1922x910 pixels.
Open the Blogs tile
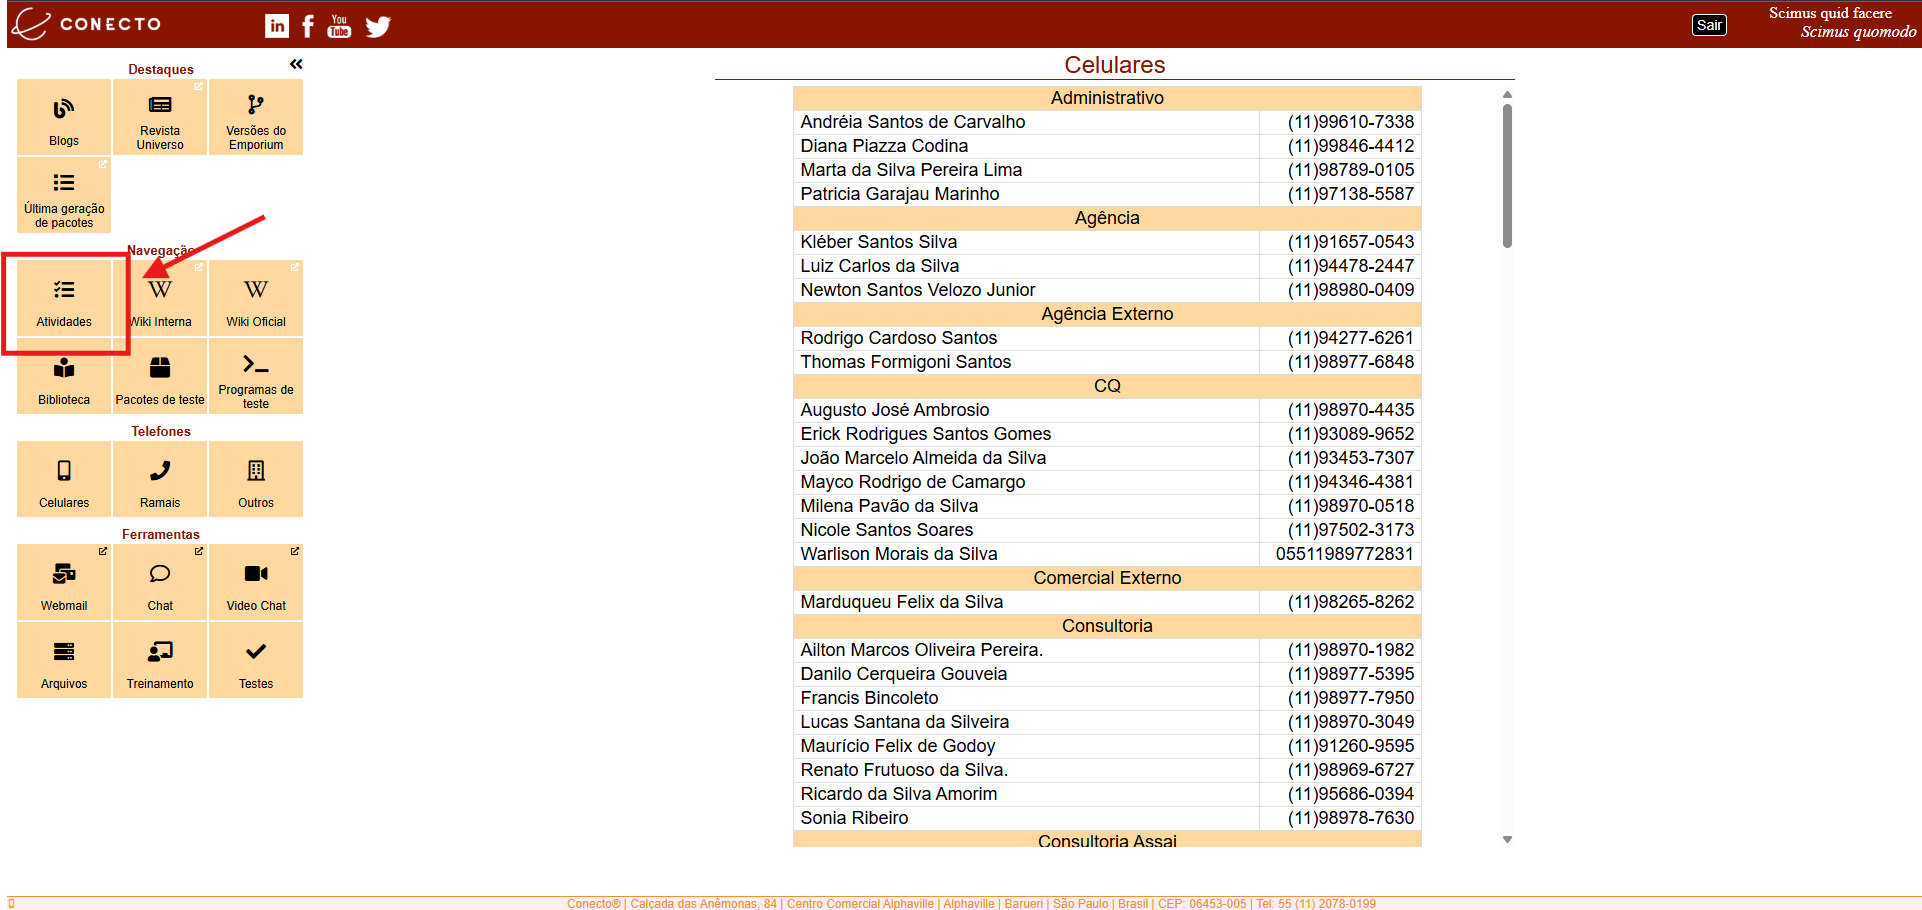(64, 118)
